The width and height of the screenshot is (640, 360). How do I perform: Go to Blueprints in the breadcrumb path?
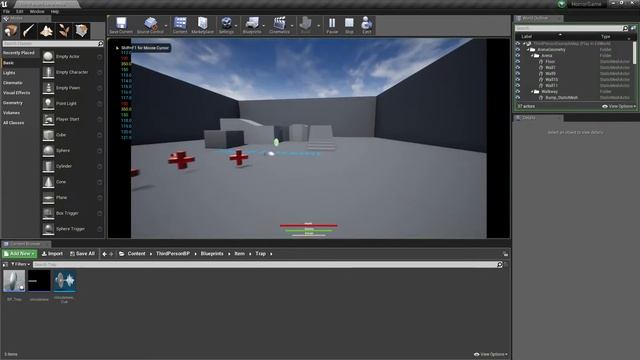point(212,254)
